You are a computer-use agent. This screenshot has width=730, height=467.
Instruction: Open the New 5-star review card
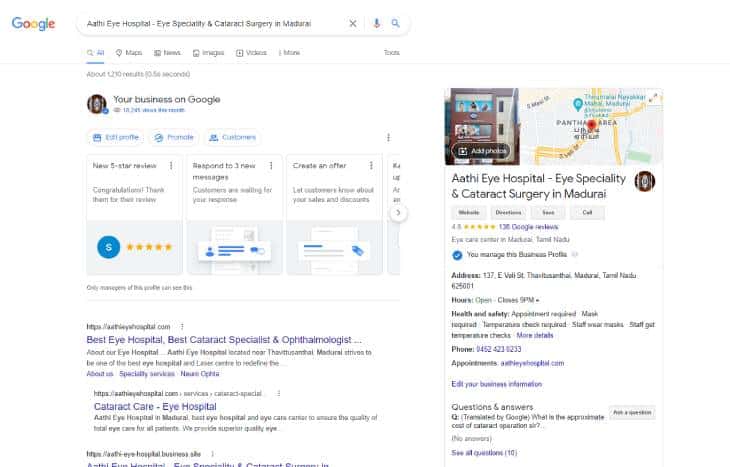tap(135, 214)
